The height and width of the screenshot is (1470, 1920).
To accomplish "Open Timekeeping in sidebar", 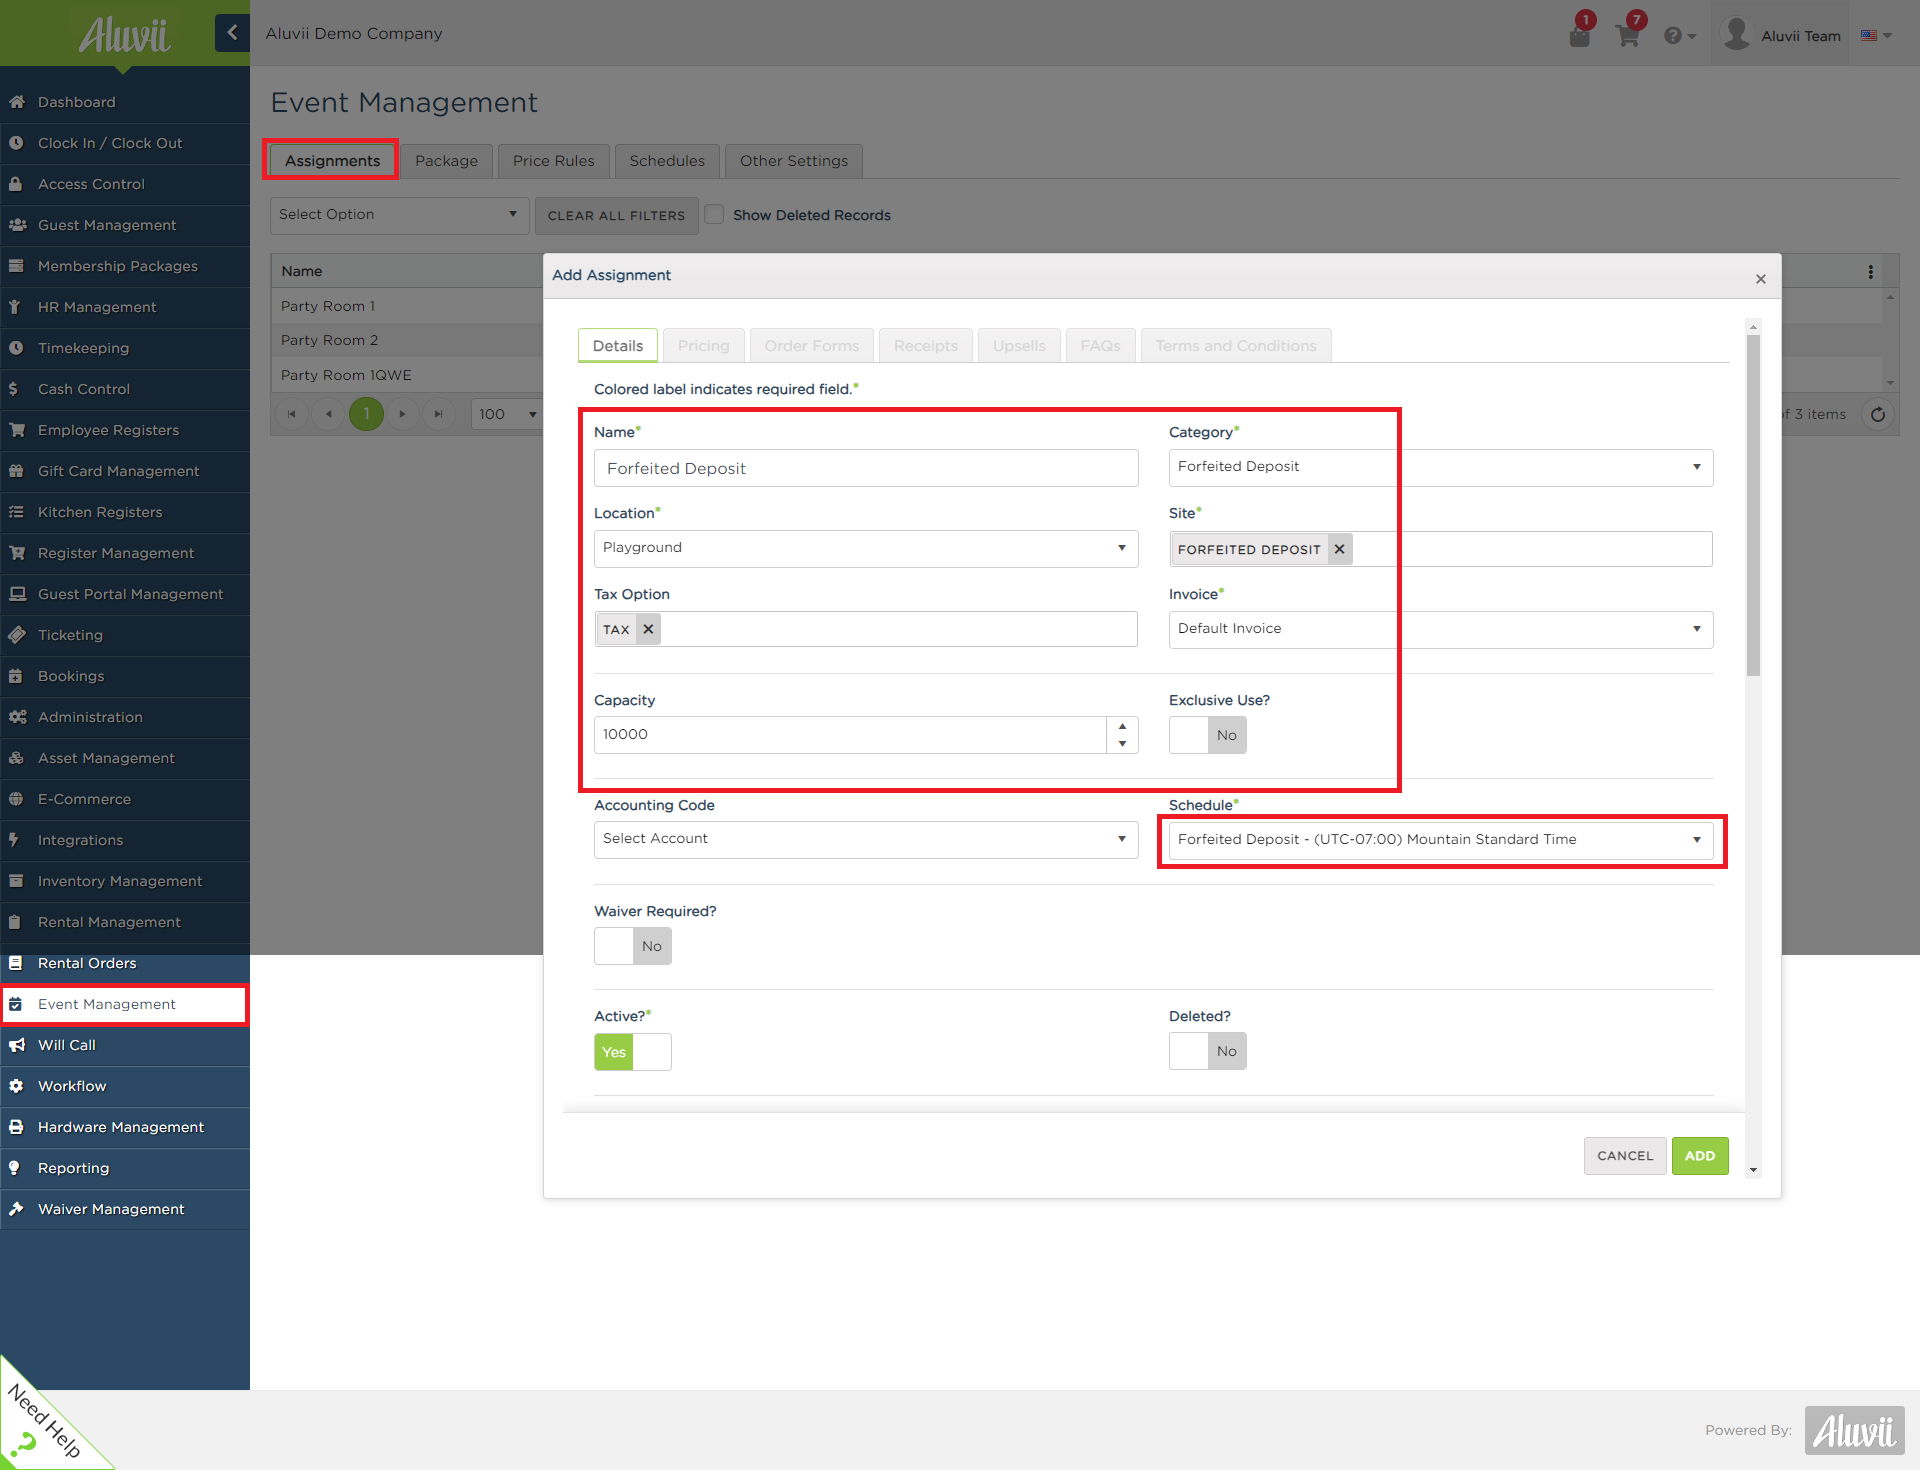I will pos(125,348).
